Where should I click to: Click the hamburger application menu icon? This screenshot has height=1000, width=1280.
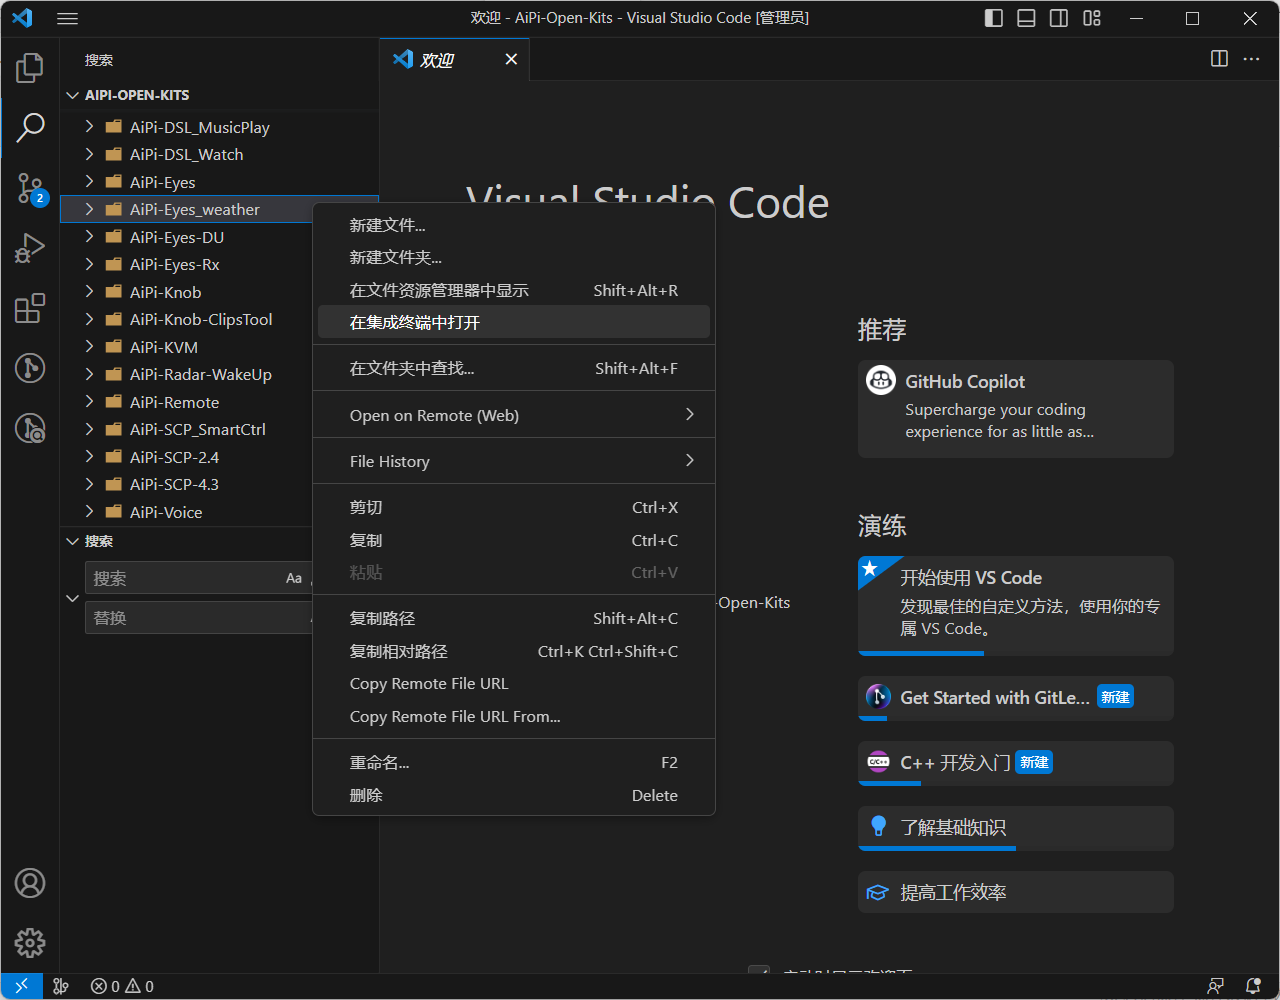[67, 18]
